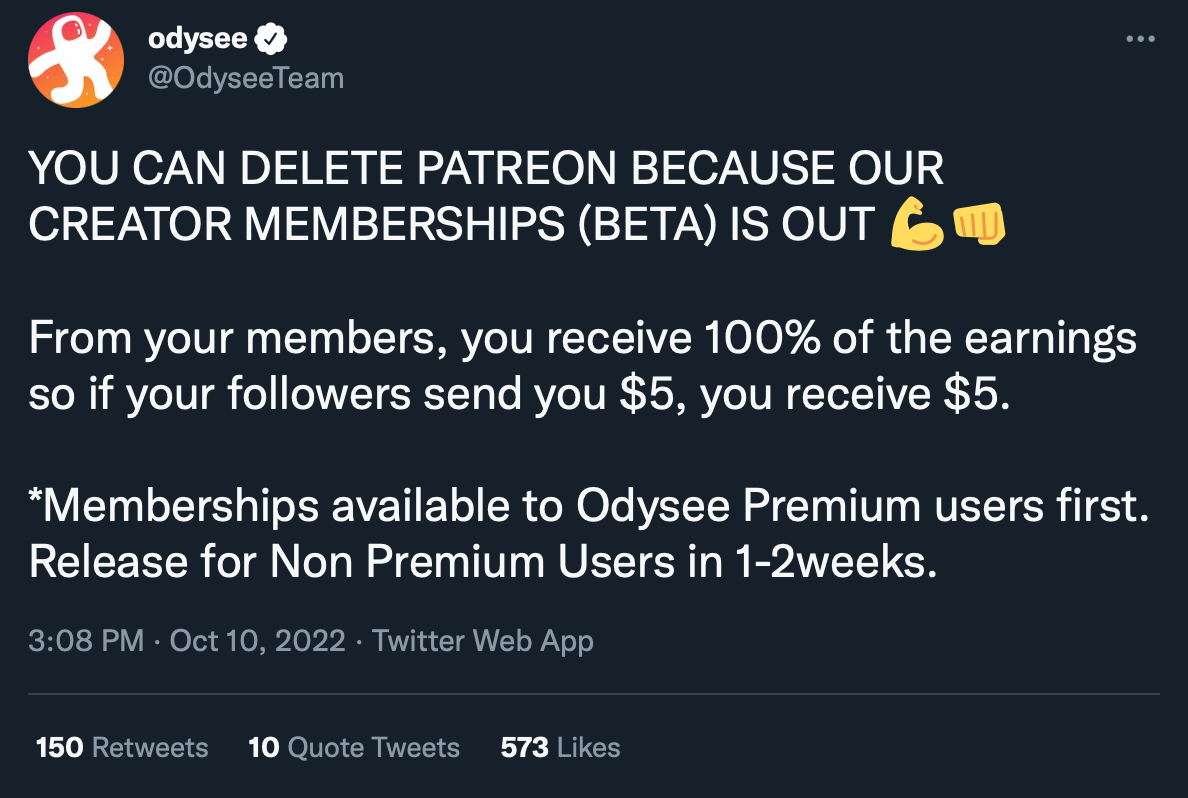Click the oncoming fist emoji
The height and width of the screenshot is (798, 1188).
click(x=979, y=224)
